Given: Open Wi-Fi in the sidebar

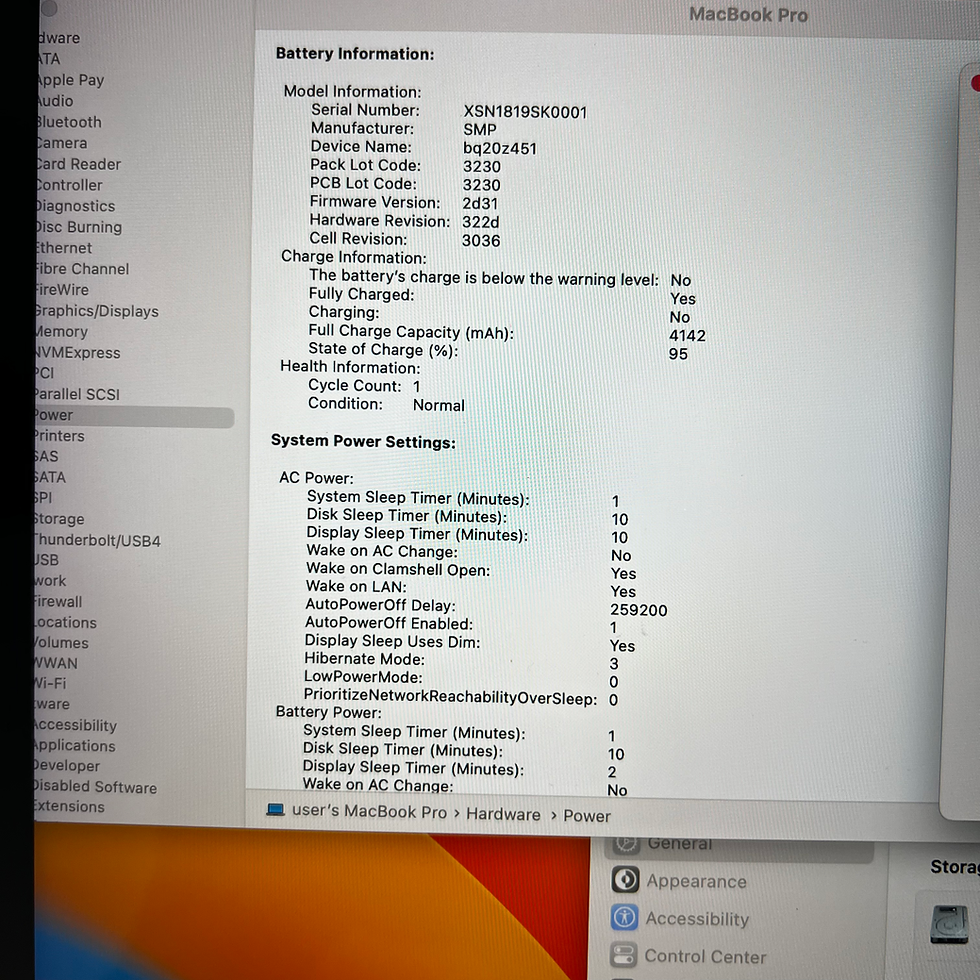Looking at the screenshot, I should pyautogui.click(x=50, y=683).
